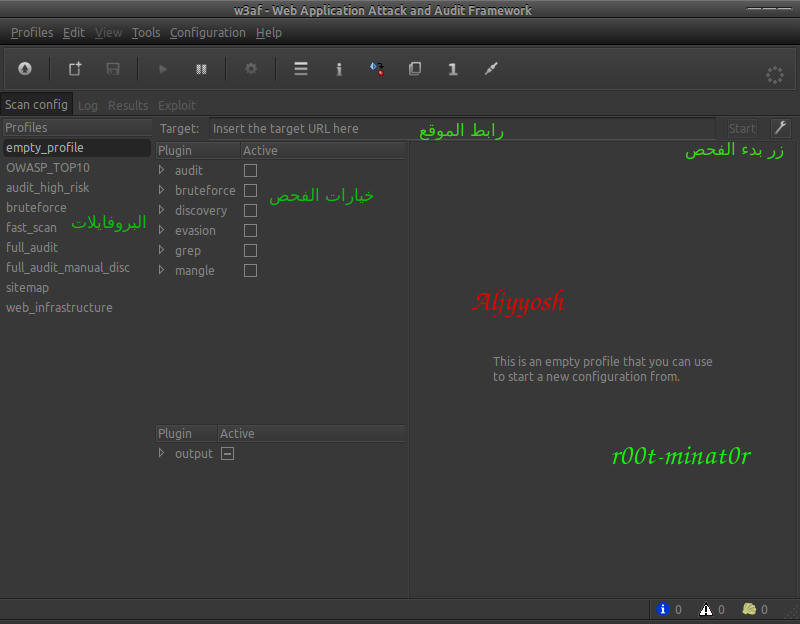800x624 pixels.
Task: Start the scan with play icon
Action: click(163, 69)
